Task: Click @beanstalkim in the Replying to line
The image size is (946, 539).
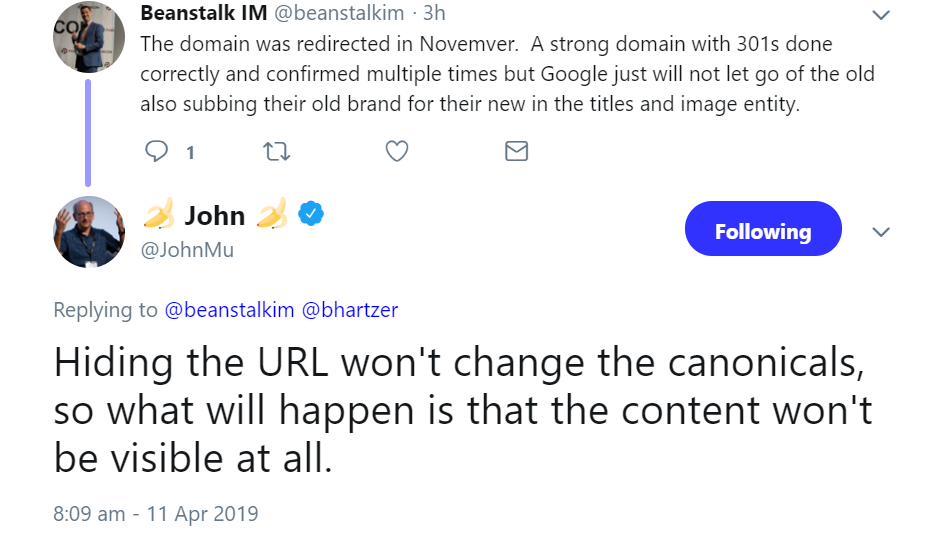Action: click(x=229, y=310)
